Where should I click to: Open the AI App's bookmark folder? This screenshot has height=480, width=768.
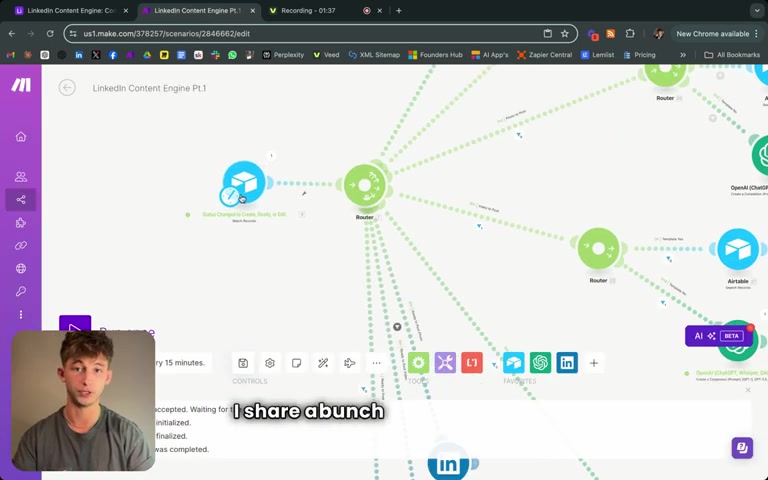pyautogui.click(x=490, y=55)
